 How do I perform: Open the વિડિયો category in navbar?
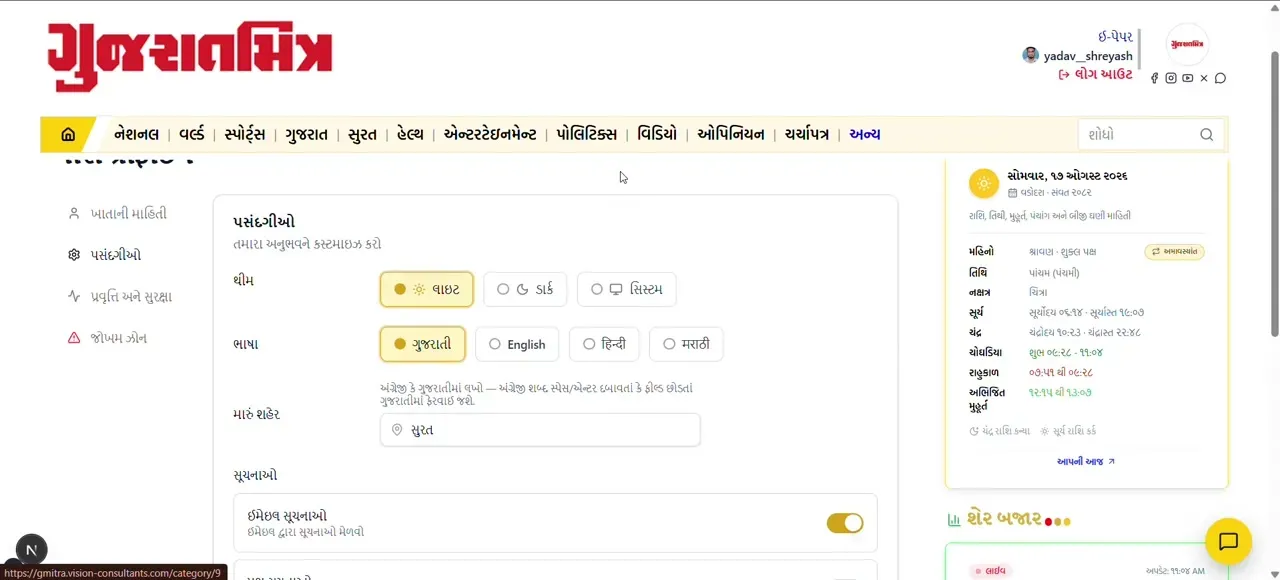657,135
